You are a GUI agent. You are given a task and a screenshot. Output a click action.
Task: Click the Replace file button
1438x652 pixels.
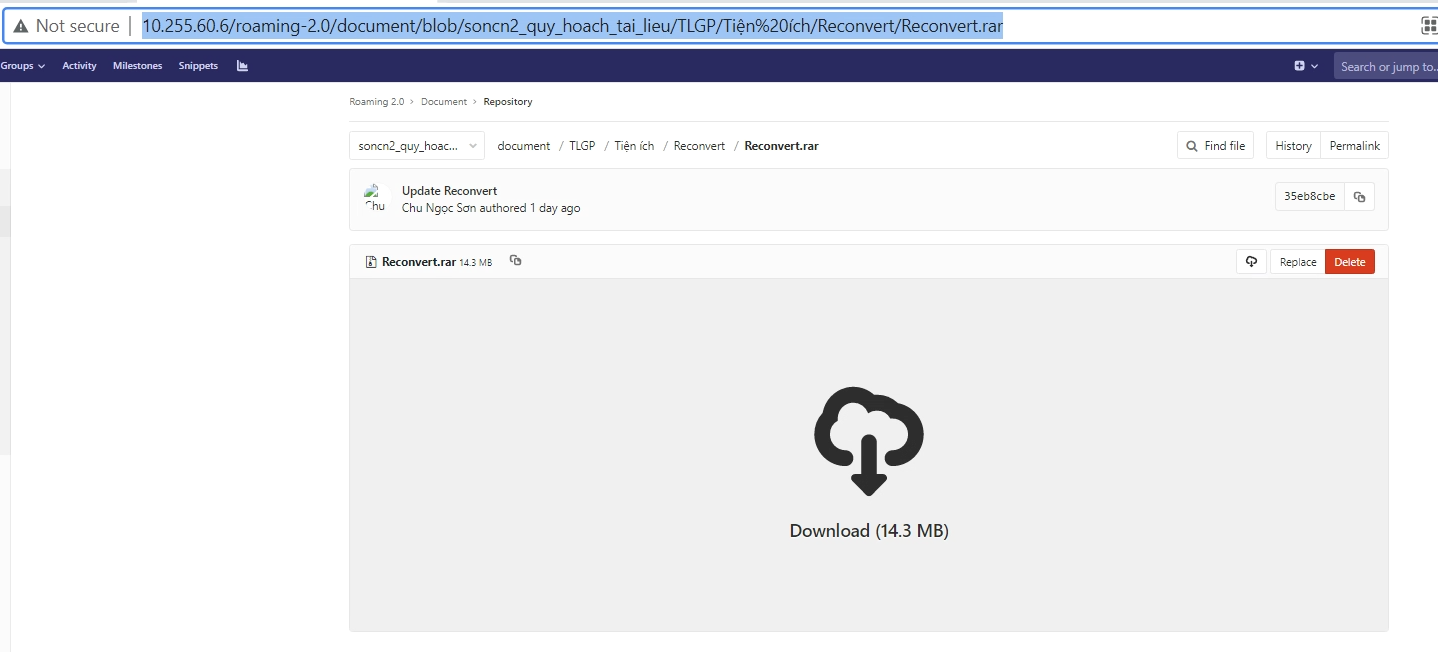coord(1297,262)
